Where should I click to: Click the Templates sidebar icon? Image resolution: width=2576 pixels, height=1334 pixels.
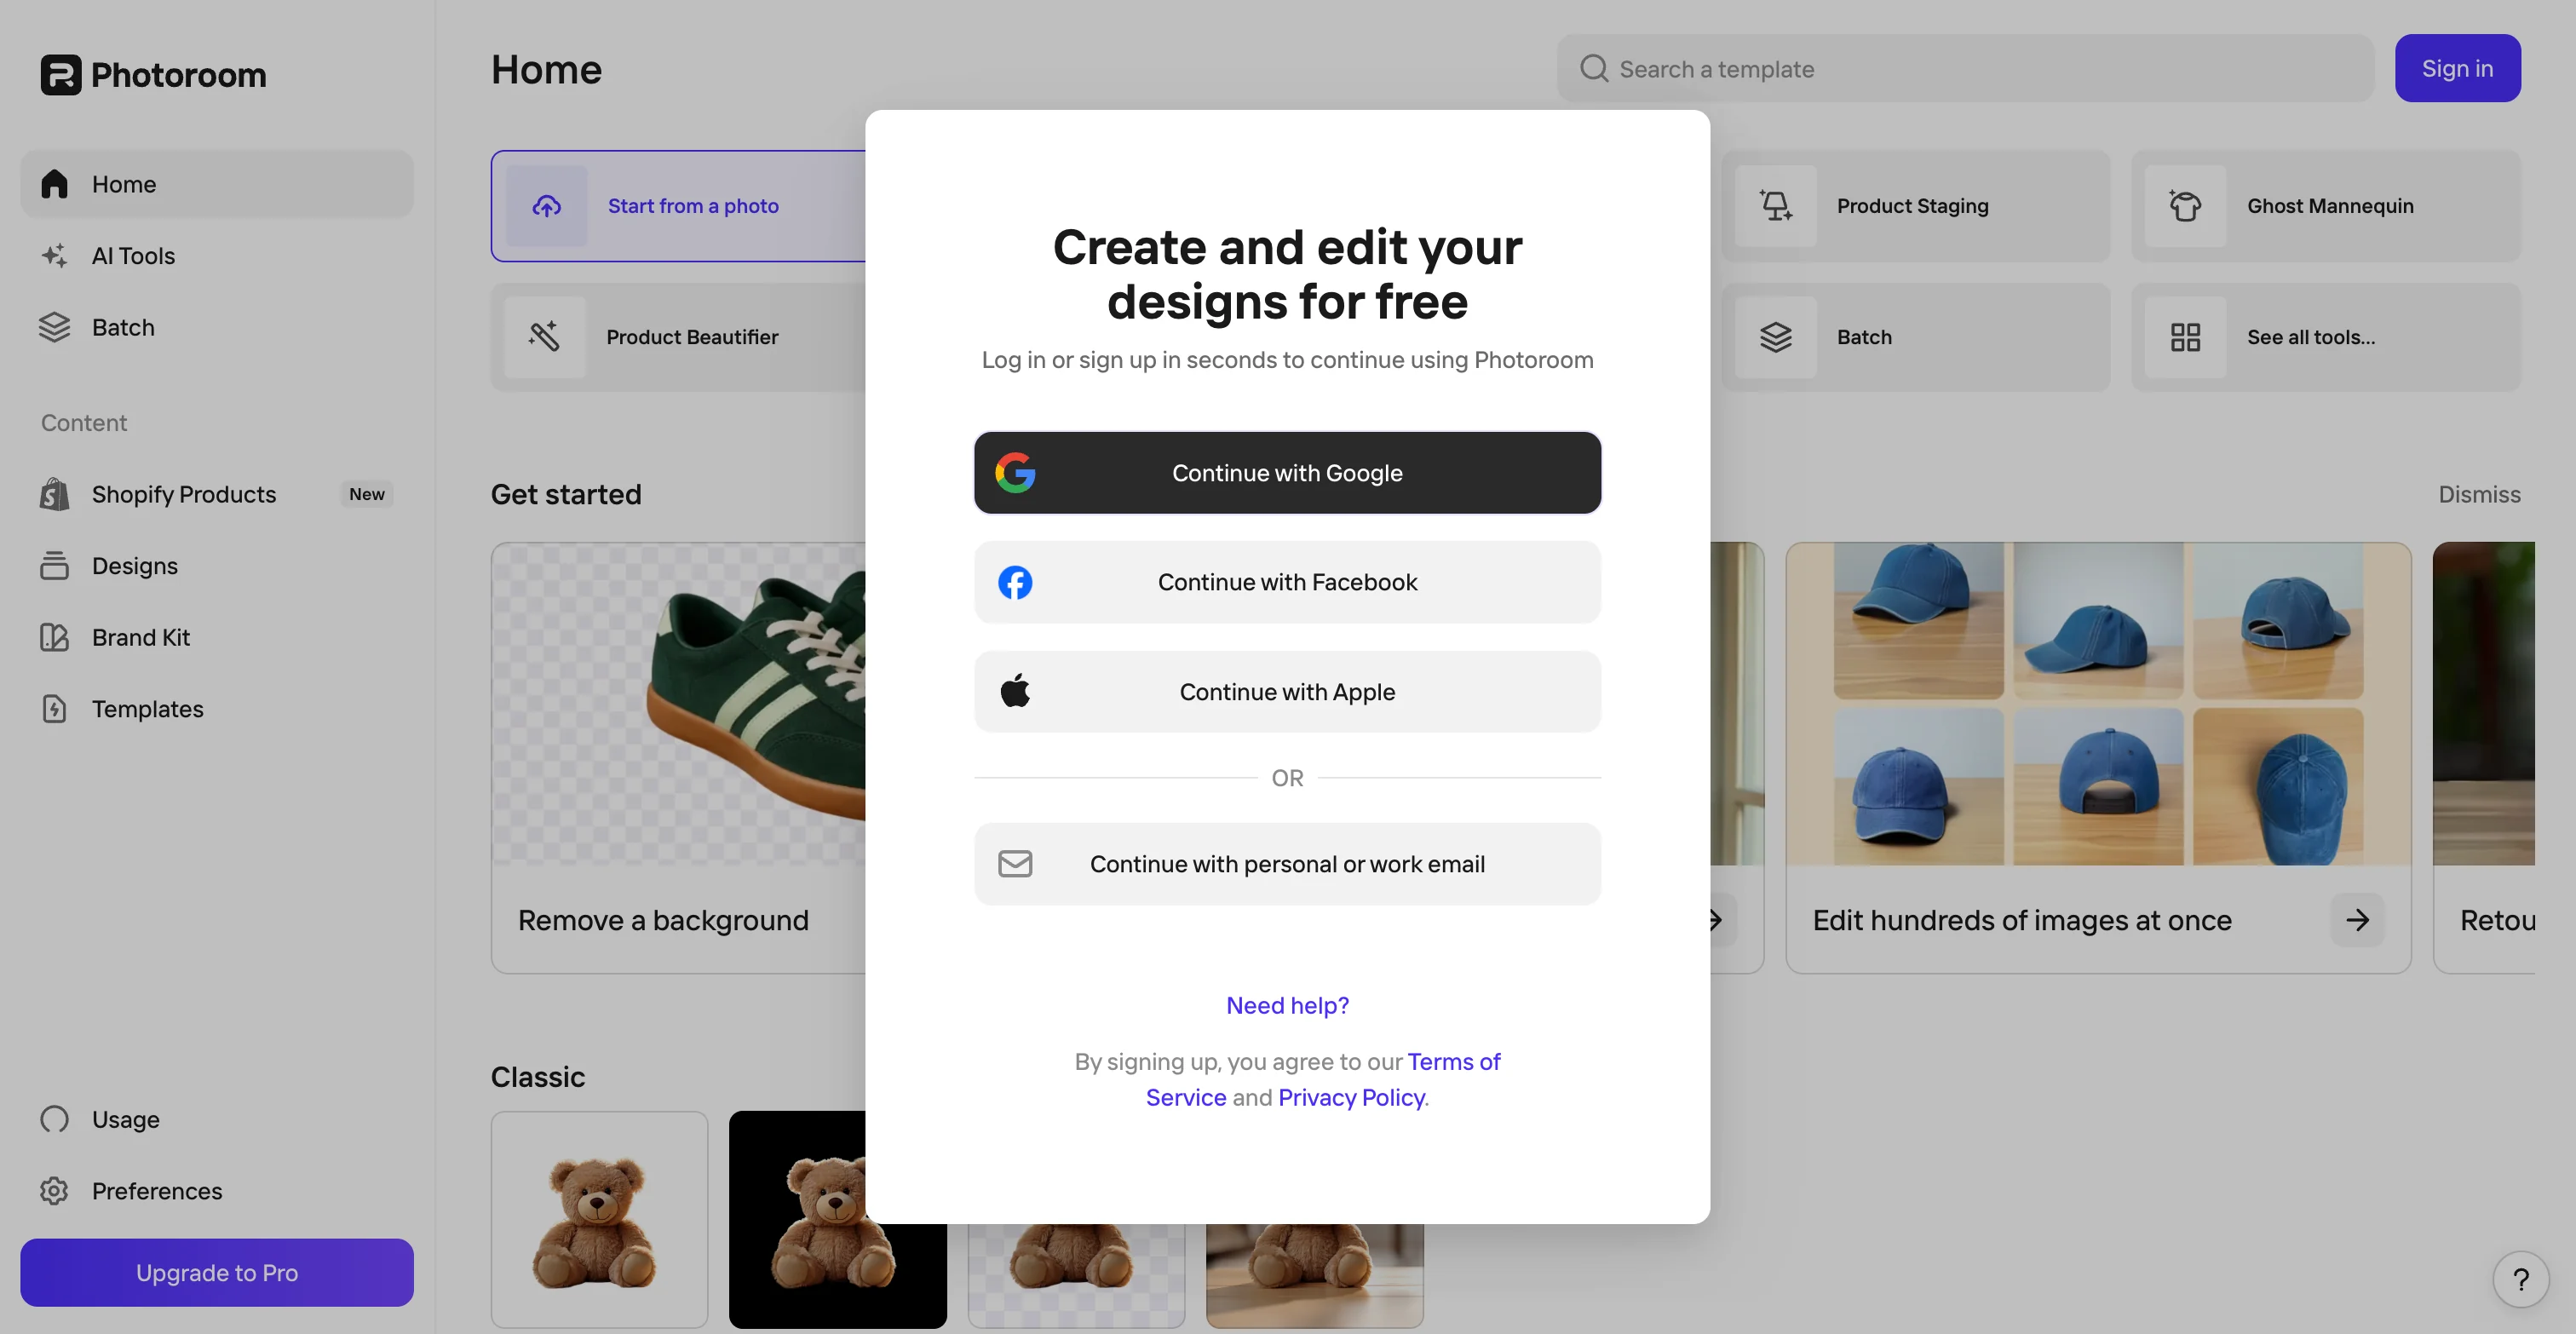(54, 709)
